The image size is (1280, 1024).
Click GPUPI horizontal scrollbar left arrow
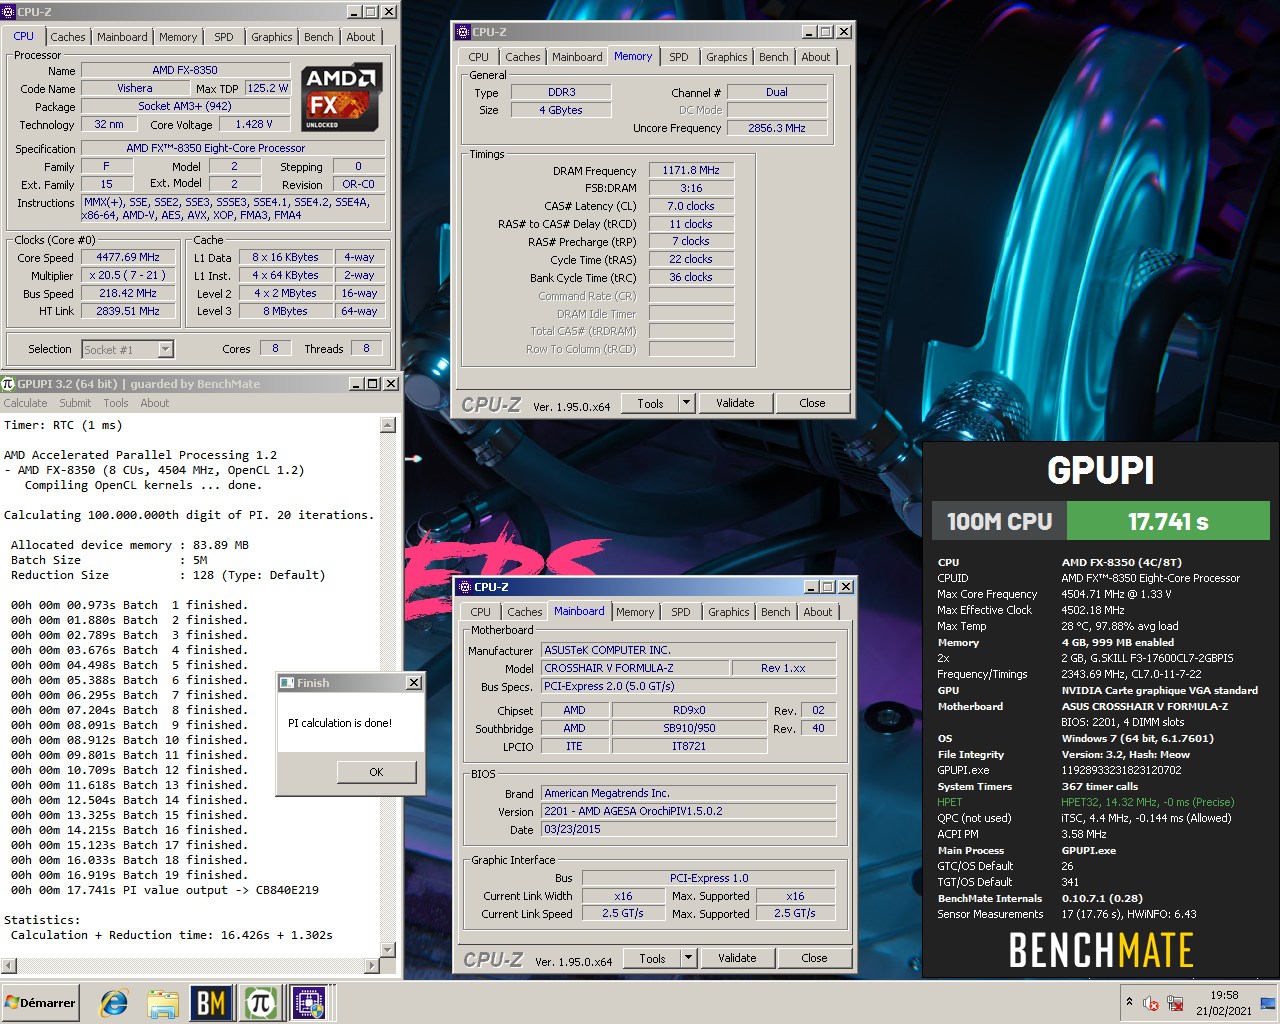point(8,966)
